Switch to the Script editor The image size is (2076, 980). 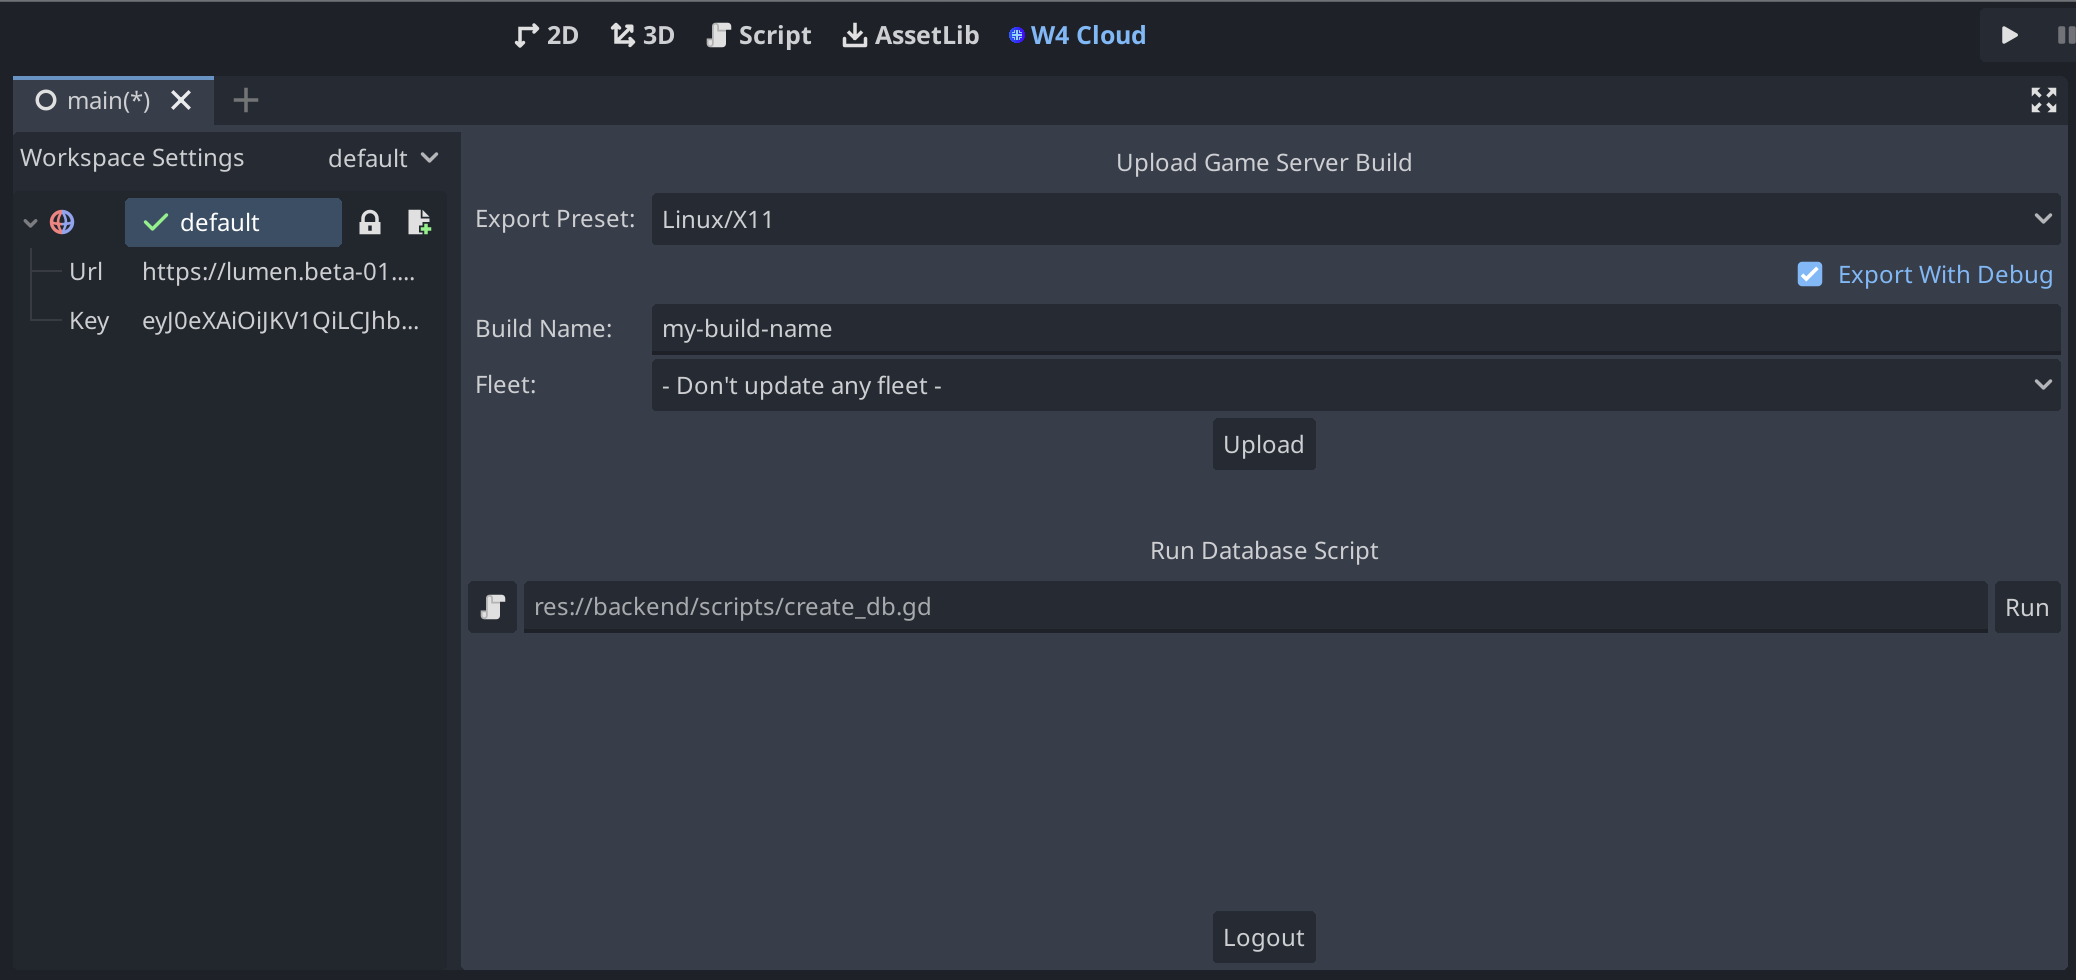[x=759, y=34]
